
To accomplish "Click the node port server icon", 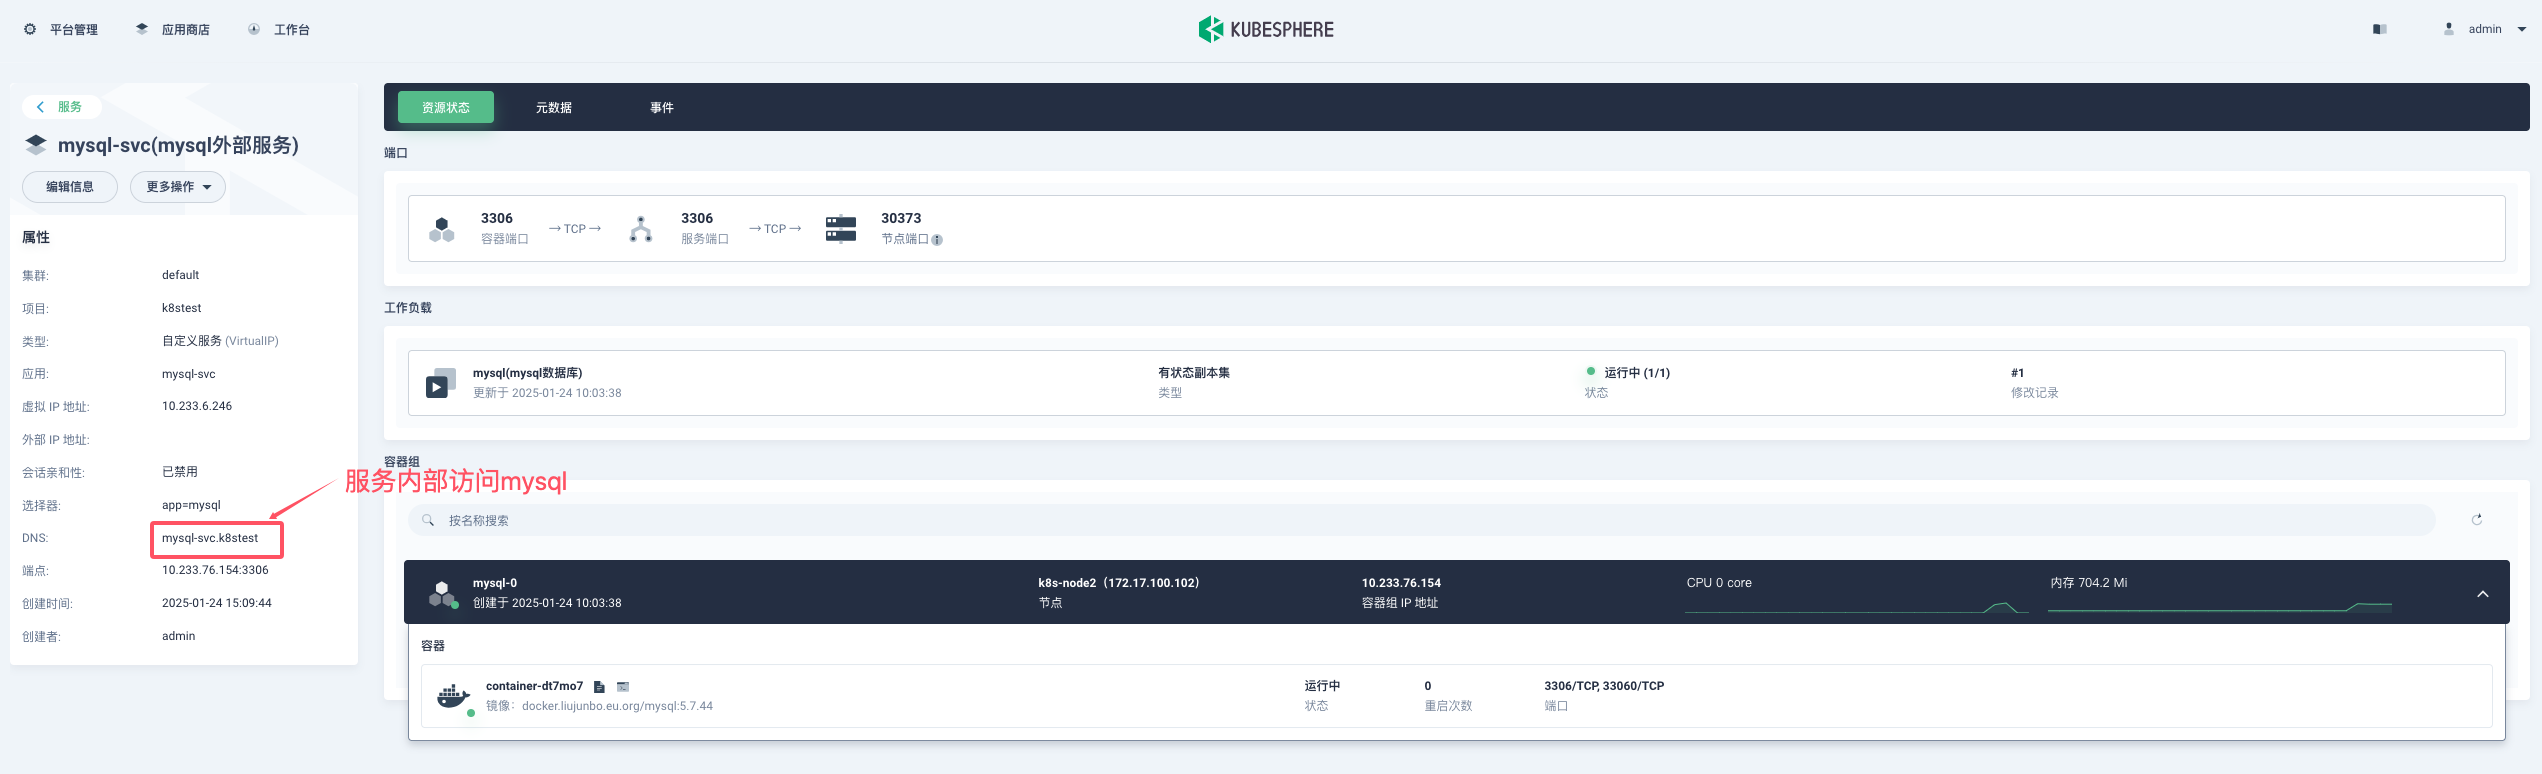I will point(841,229).
